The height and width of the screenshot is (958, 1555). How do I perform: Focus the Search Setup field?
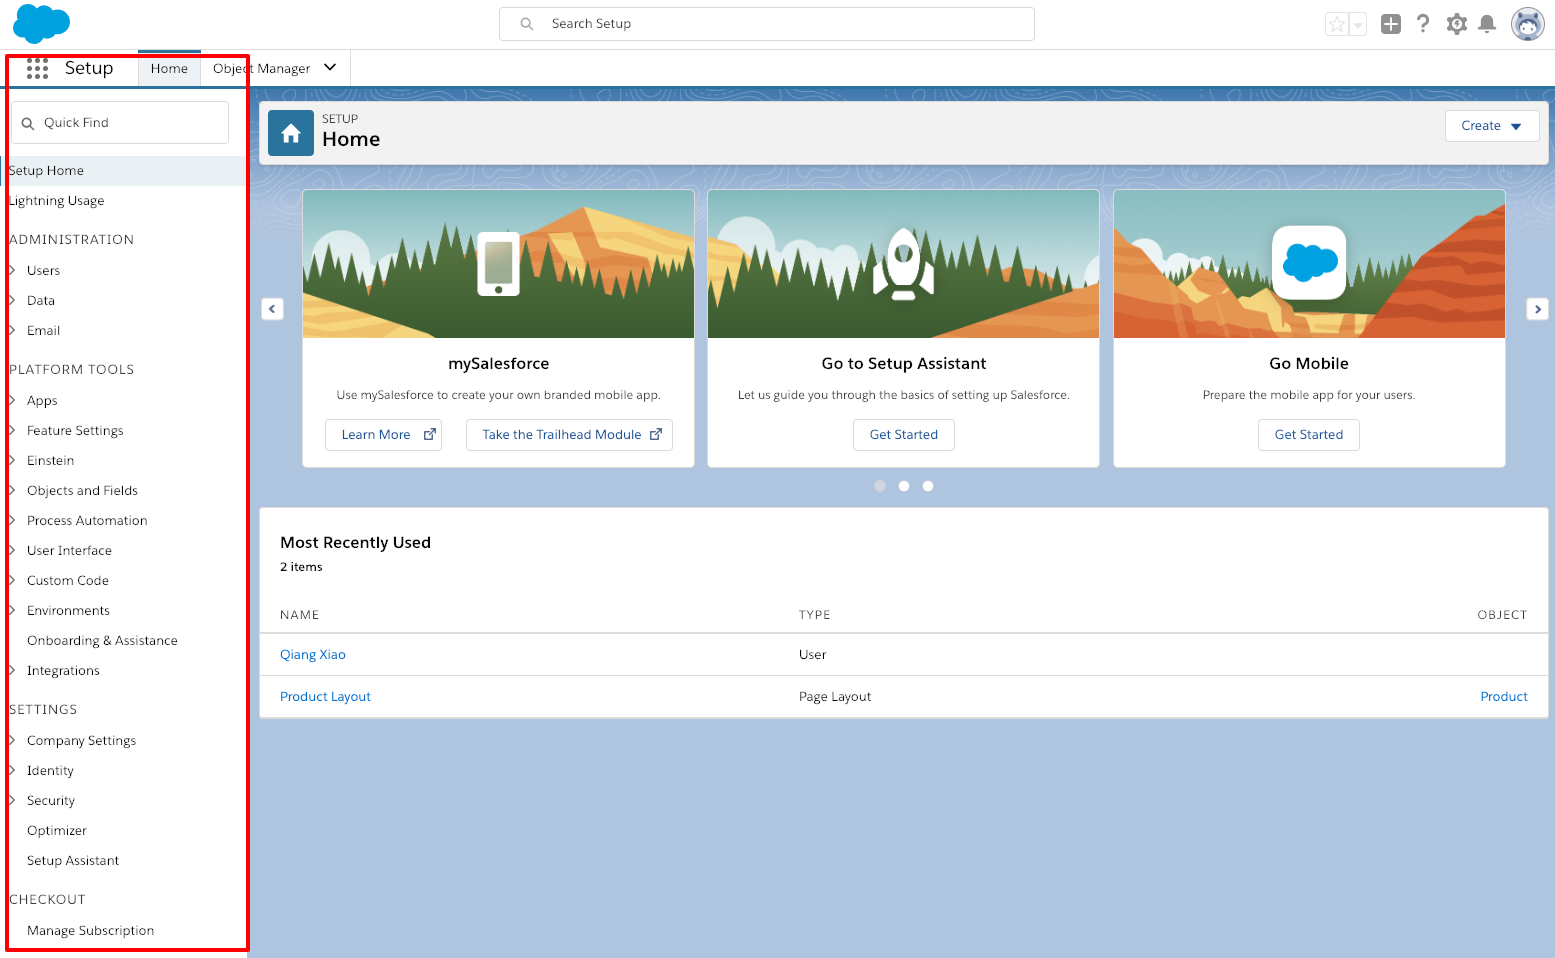click(767, 24)
